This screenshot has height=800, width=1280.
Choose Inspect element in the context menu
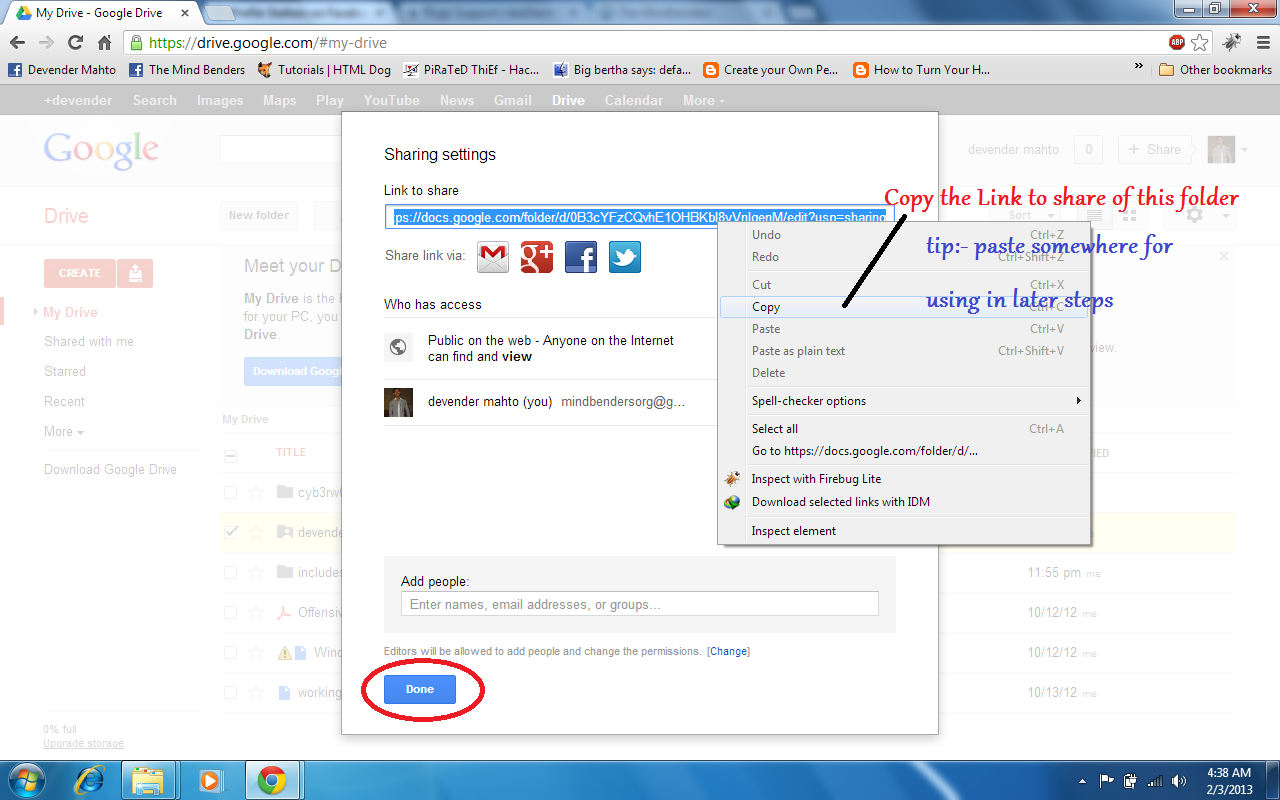pyautogui.click(x=904, y=531)
